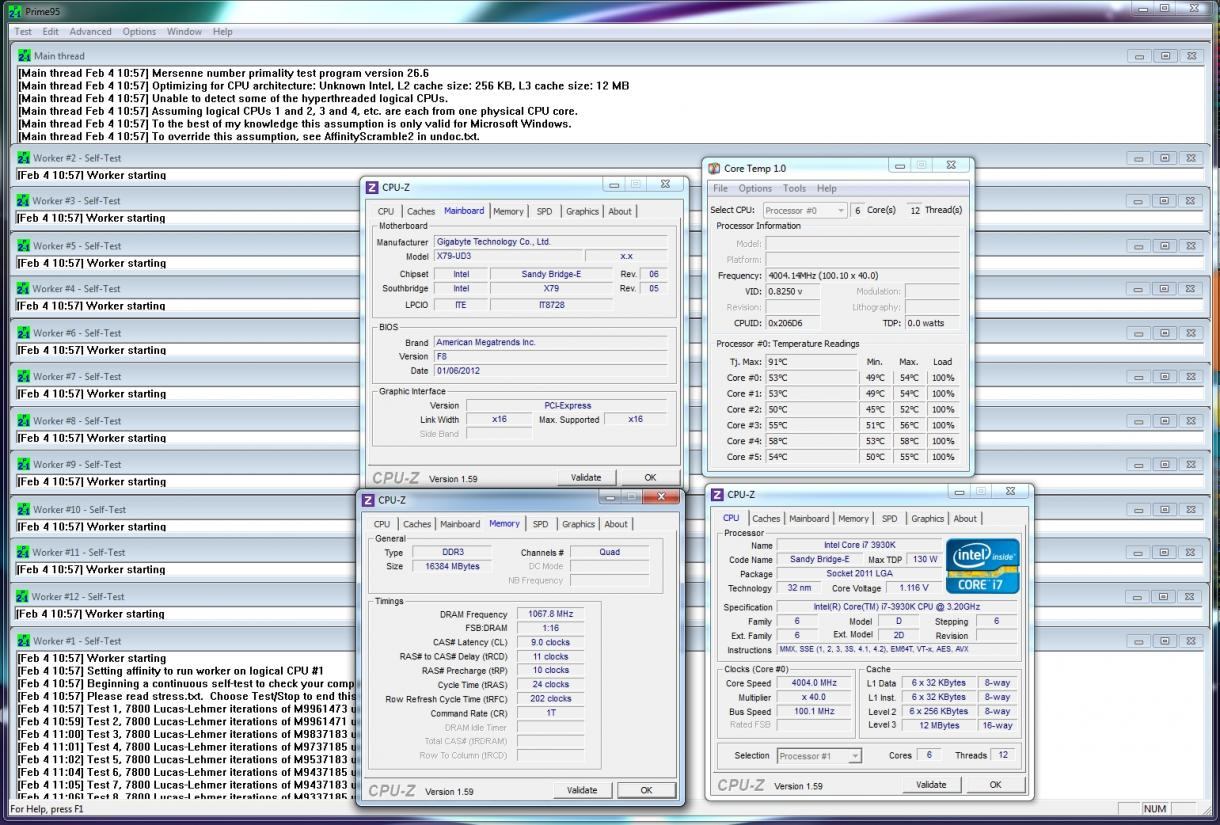Image resolution: width=1220 pixels, height=825 pixels.
Task: Expand the Selection Processor #1 combo box
Action: click(819, 756)
